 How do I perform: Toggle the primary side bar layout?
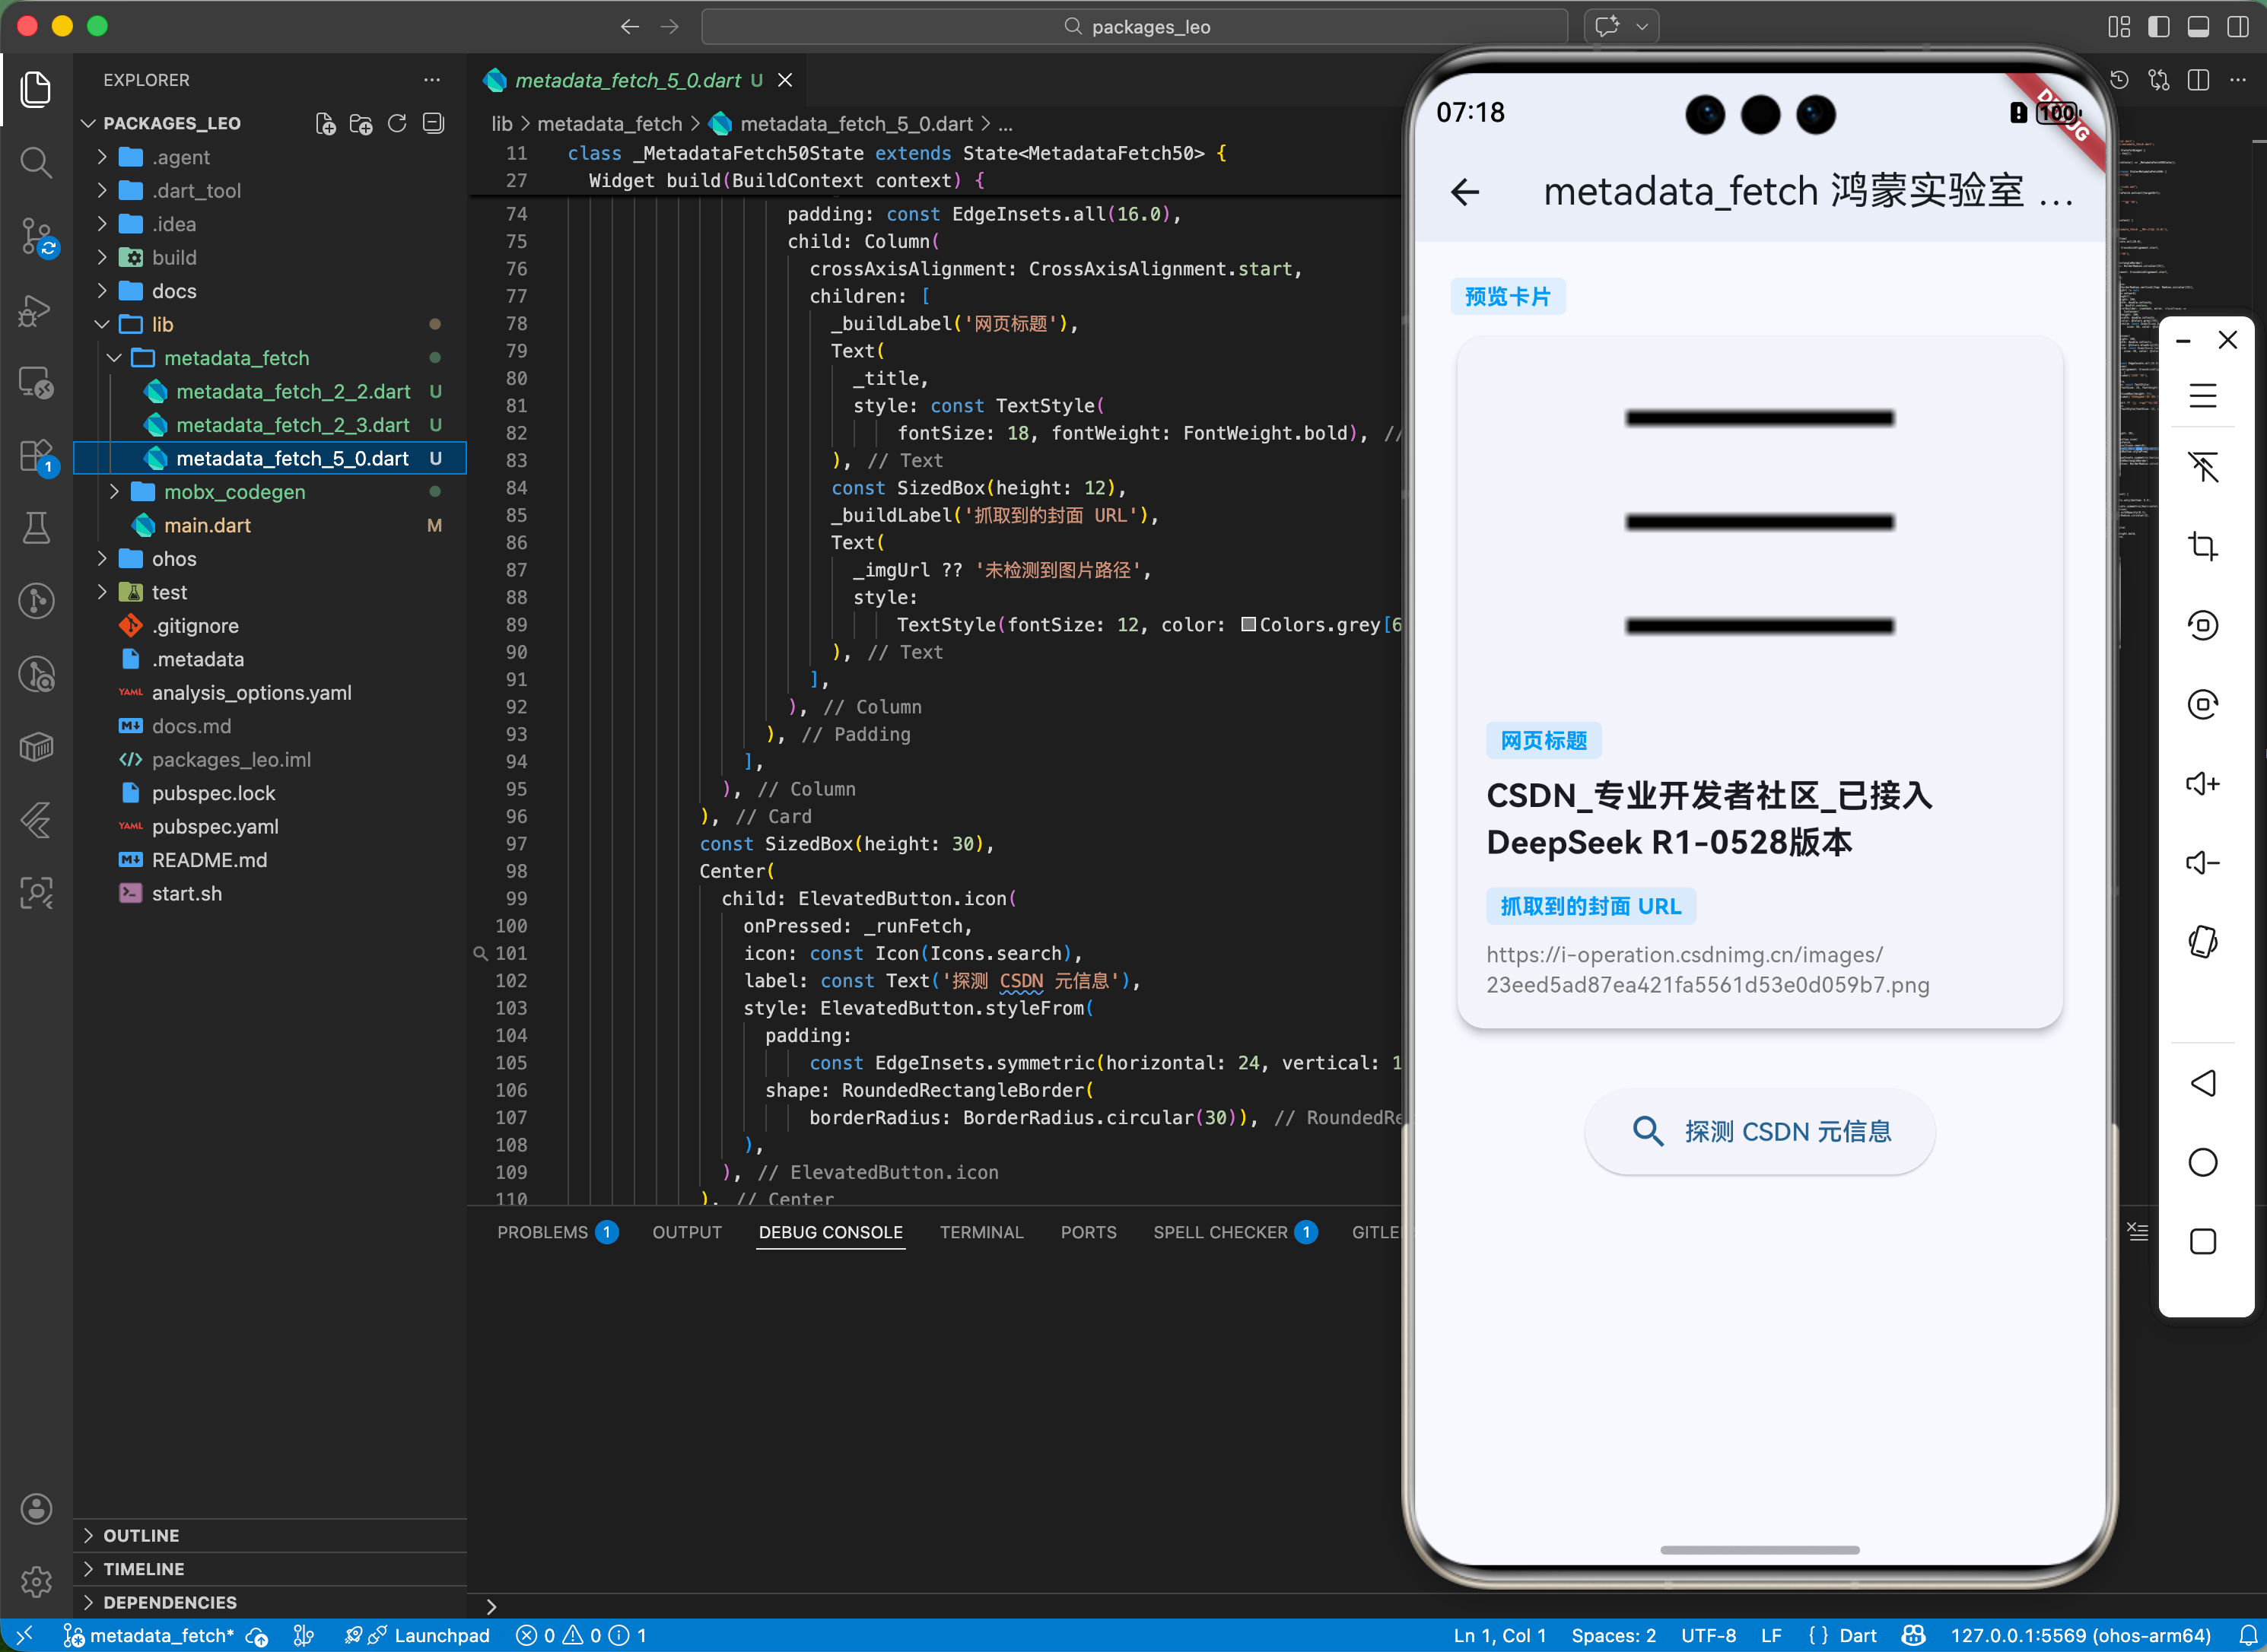[2158, 27]
